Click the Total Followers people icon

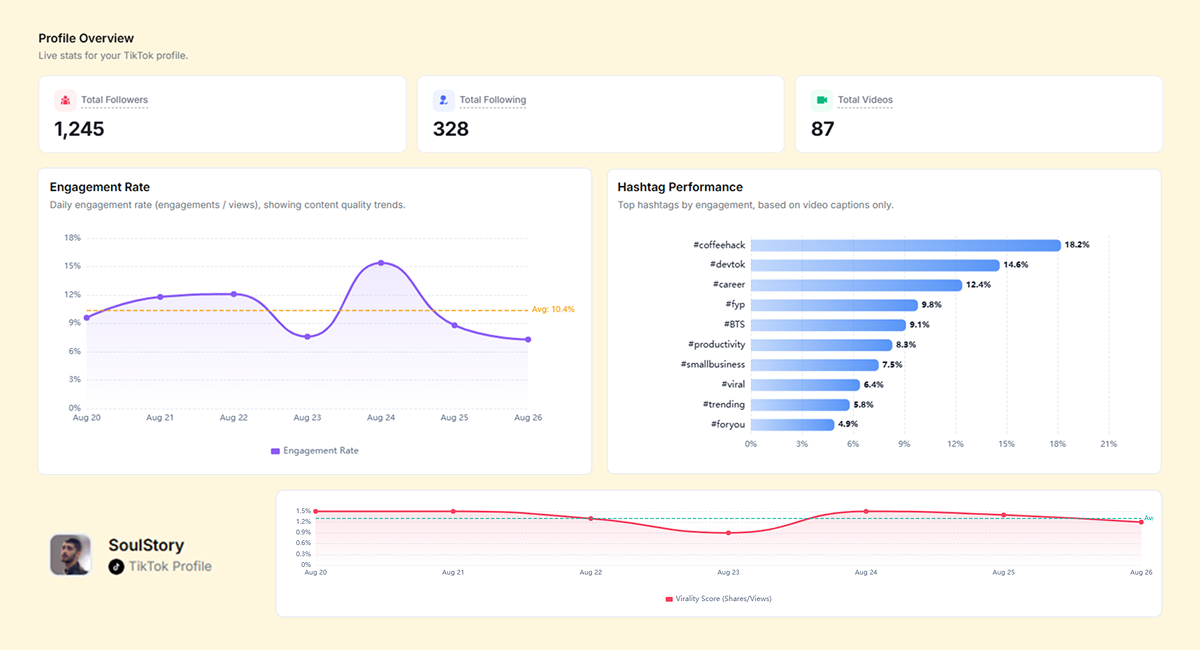pyautogui.click(x=65, y=100)
